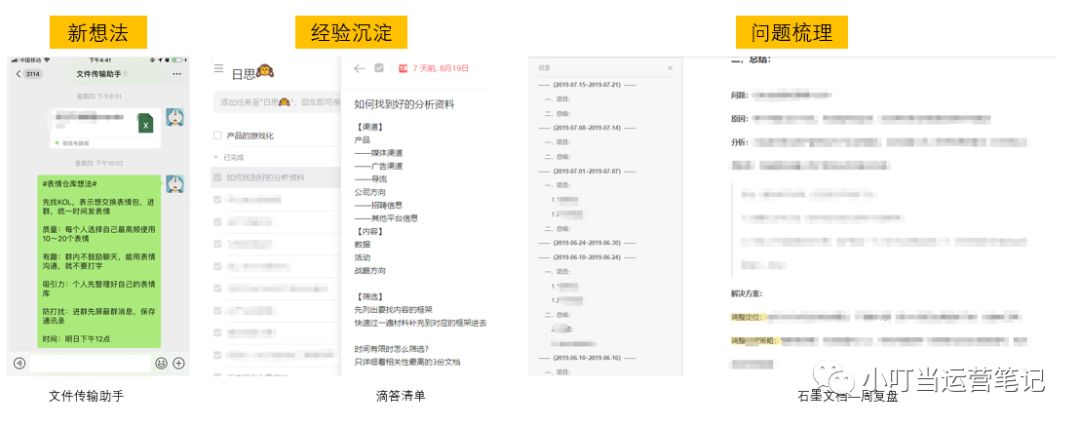1080x427 pixels.
Task: Click the ——招聘信息 line
Action: pyautogui.click(x=379, y=205)
